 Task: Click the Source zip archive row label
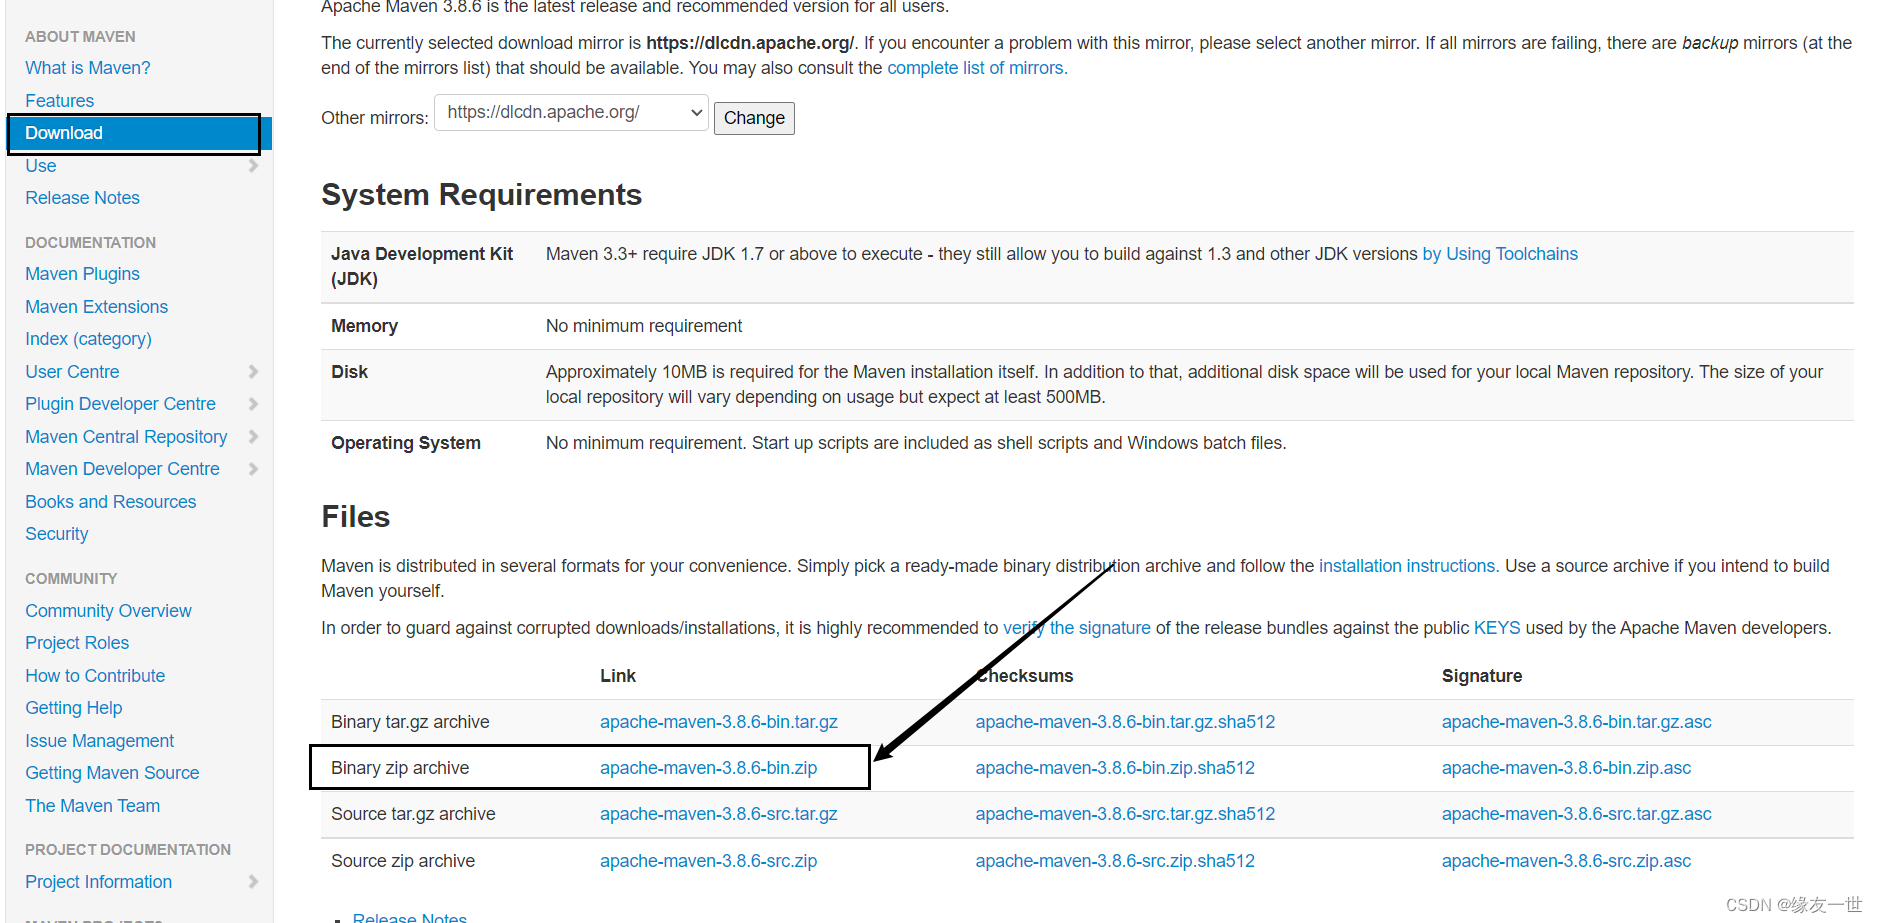click(x=403, y=861)
